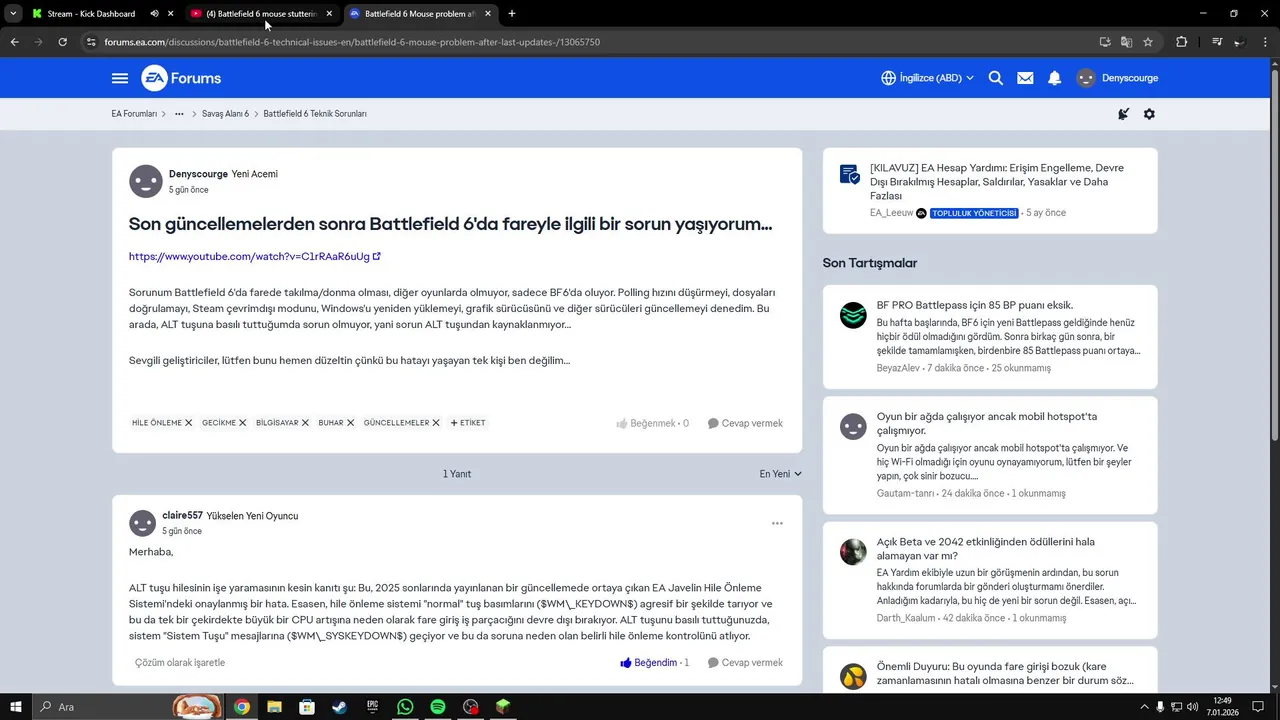Click the EA Forums logo
The width and height of the screenshot is (1280, 720).
(x=182, y=78)
